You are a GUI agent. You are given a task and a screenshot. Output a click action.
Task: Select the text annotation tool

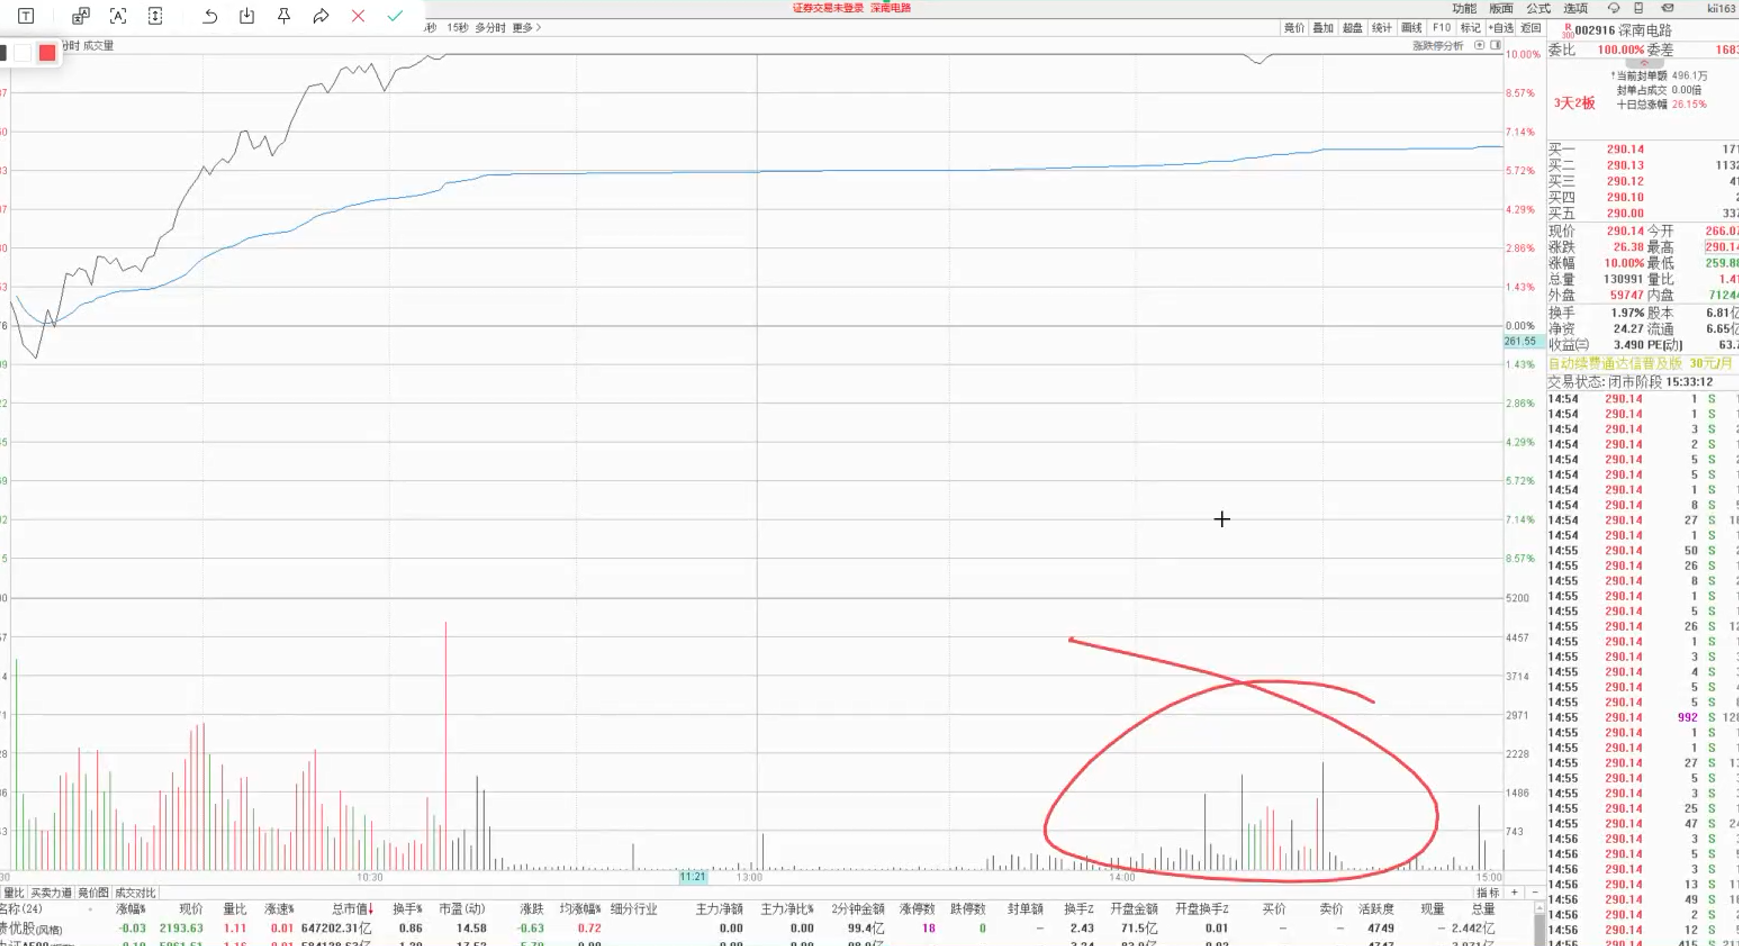[26, 16]
